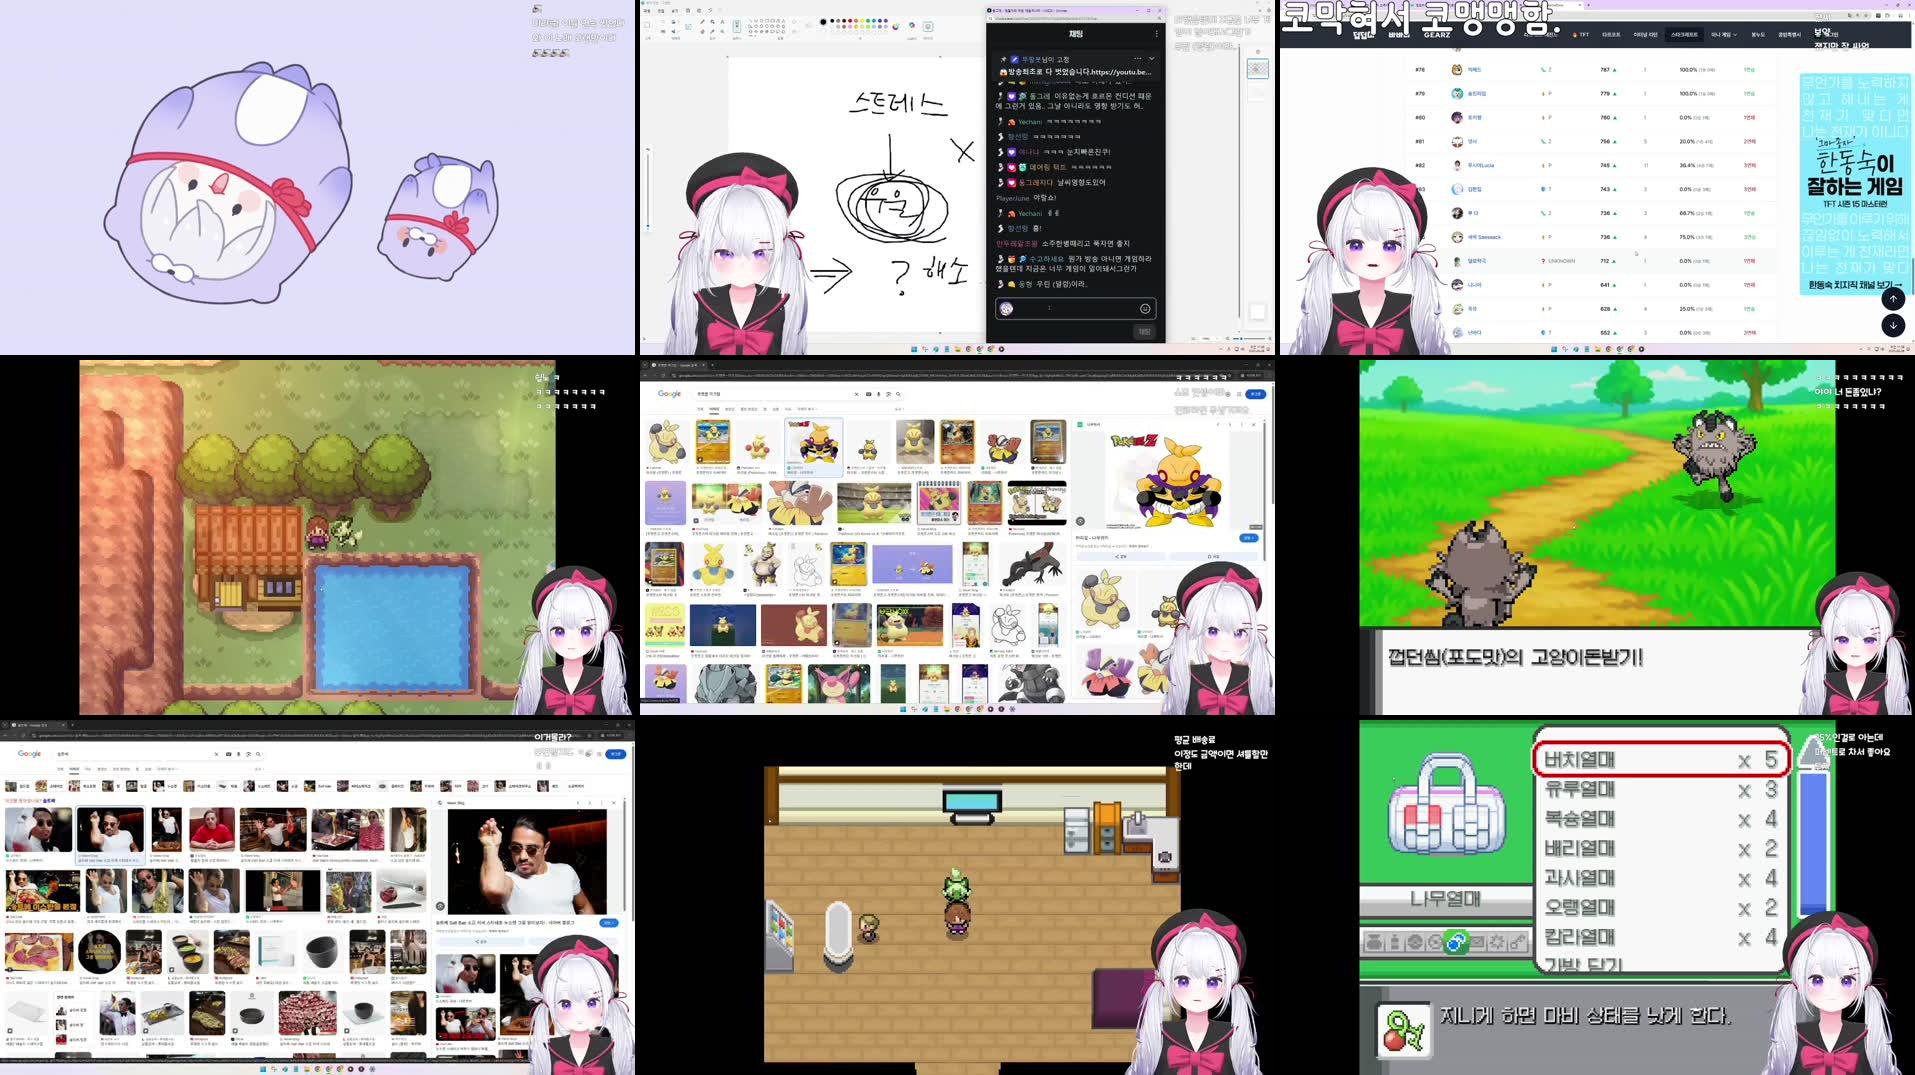Select the Pencil tool in Paint
The image size is (1915, 1075).
(x=702, y=21)
